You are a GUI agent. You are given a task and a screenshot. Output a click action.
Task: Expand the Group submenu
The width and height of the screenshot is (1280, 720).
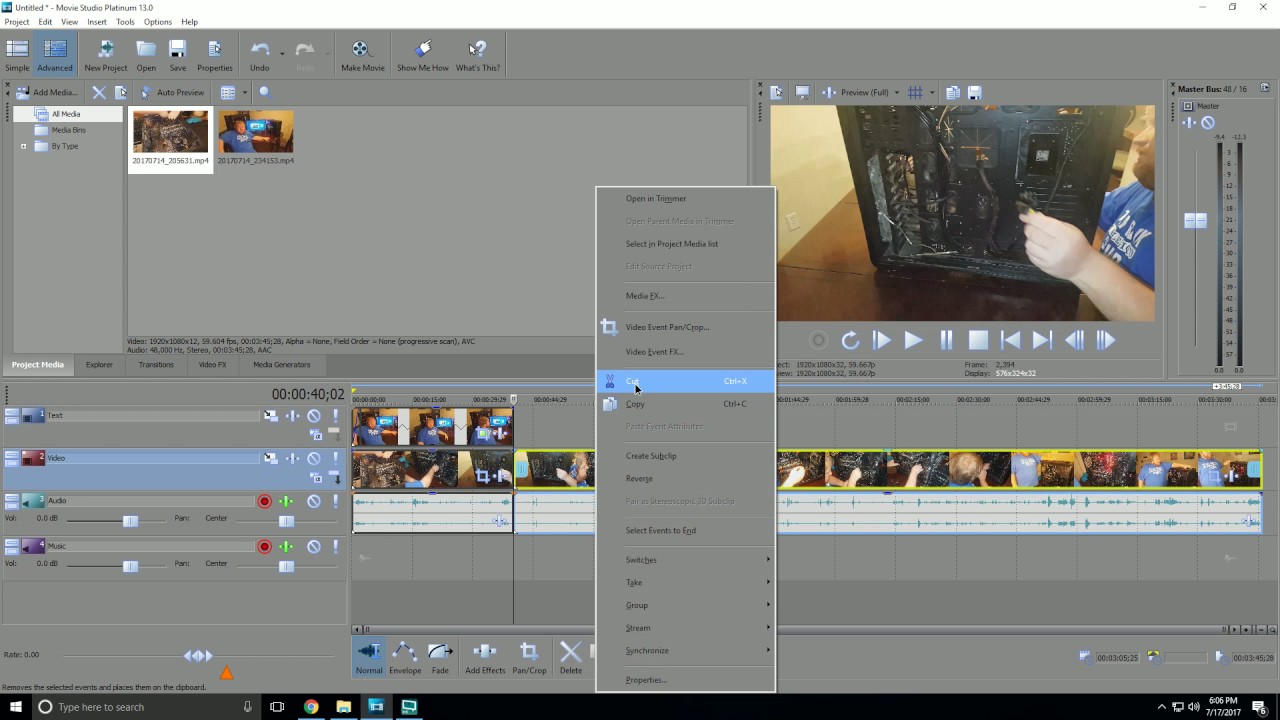pyautogui.click(x=685, y=605)
